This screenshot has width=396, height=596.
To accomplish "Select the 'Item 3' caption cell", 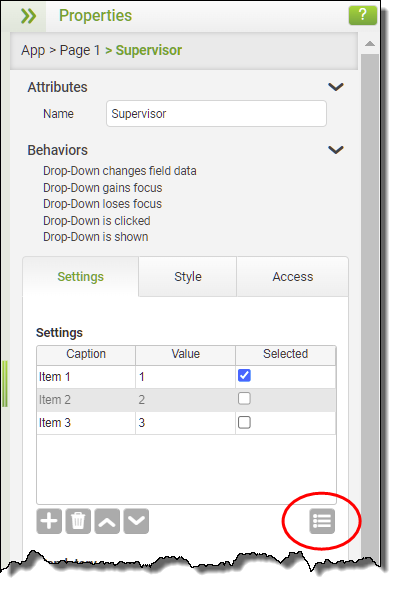I will (86, 423).
